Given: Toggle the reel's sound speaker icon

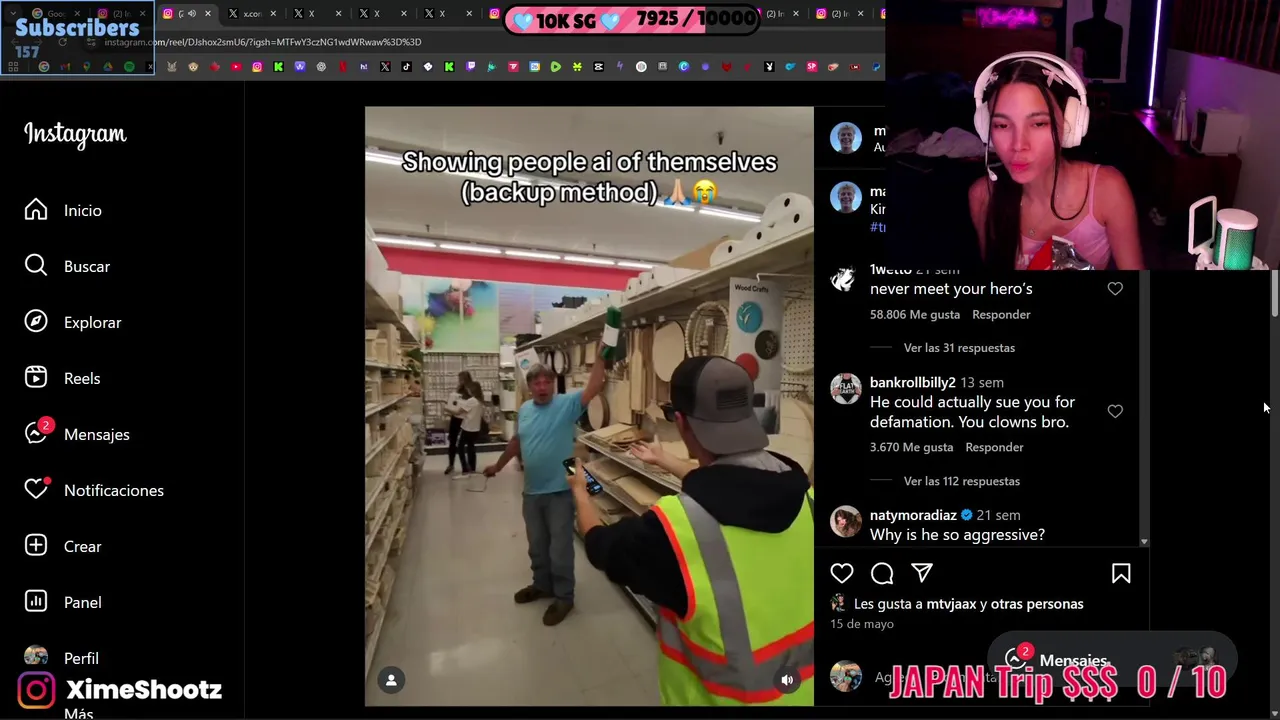Looking at the screenshot, I should [x=787, y=680].
